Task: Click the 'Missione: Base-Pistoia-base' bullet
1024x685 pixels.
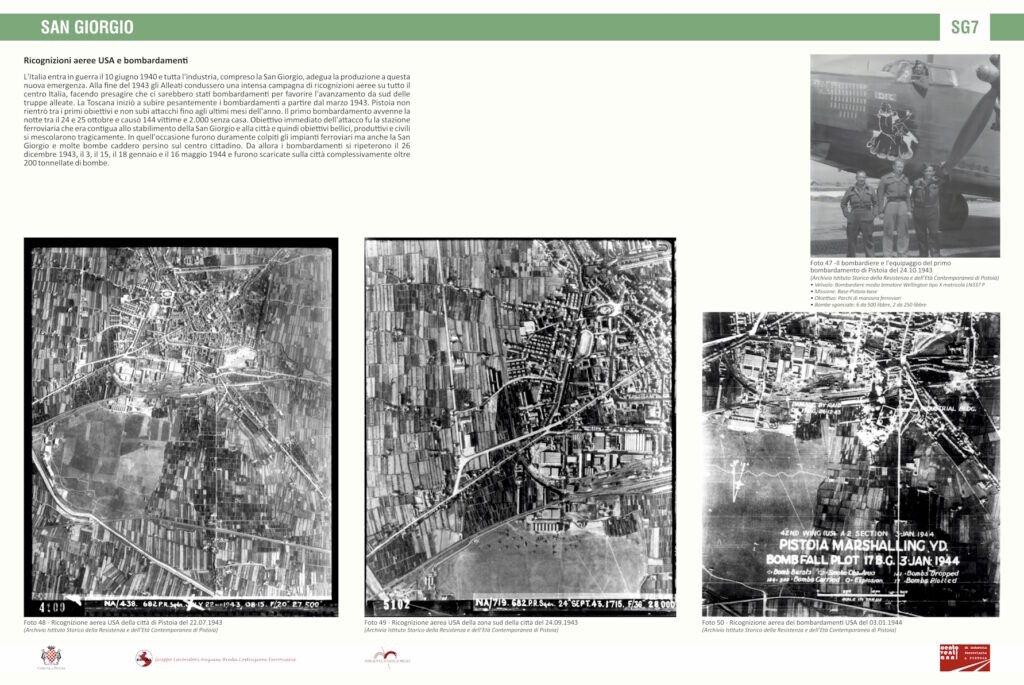Action: click(845, 291)
